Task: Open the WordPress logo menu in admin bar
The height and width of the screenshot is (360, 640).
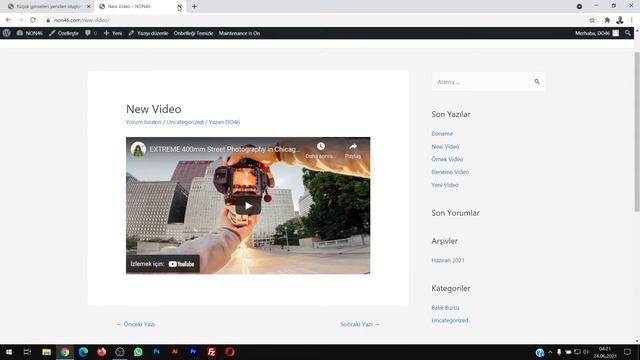Action: [7, 33]
